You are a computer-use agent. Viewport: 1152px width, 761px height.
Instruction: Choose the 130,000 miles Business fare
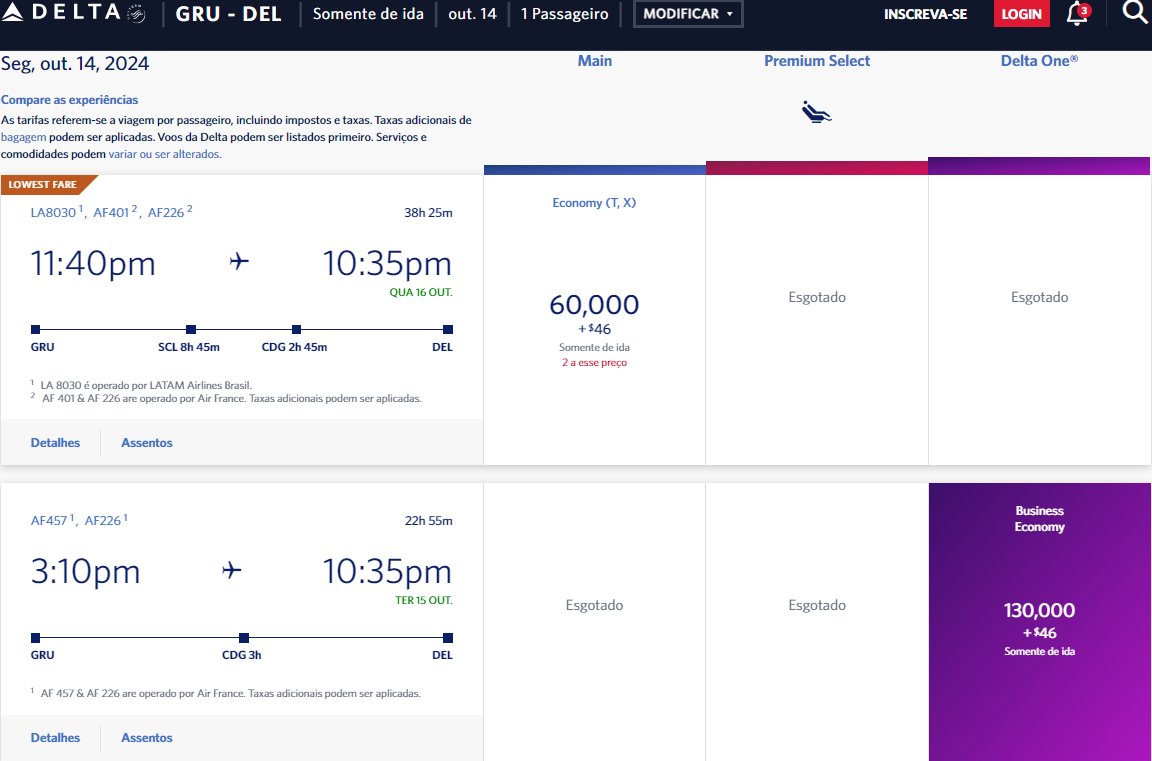[1039, 622]
